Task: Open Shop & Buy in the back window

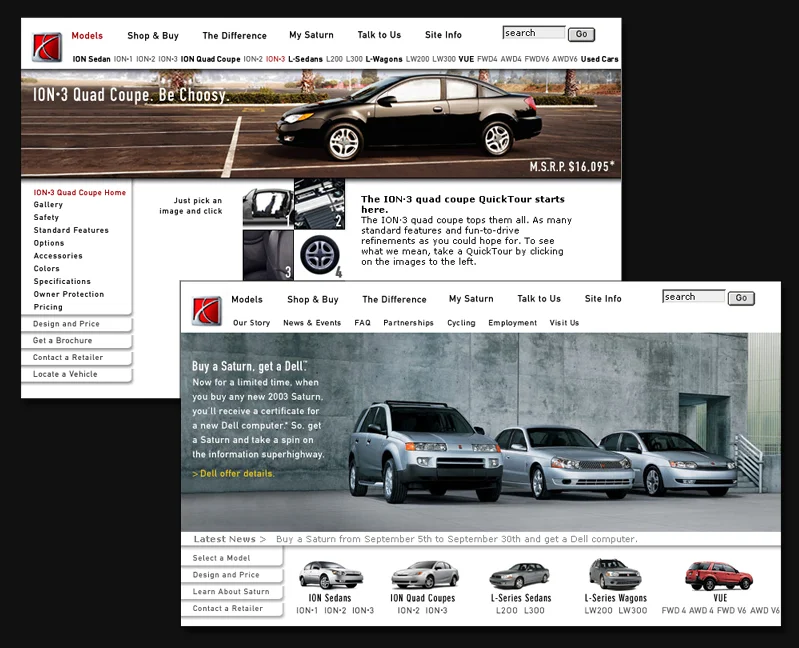Action: [153, 36]
